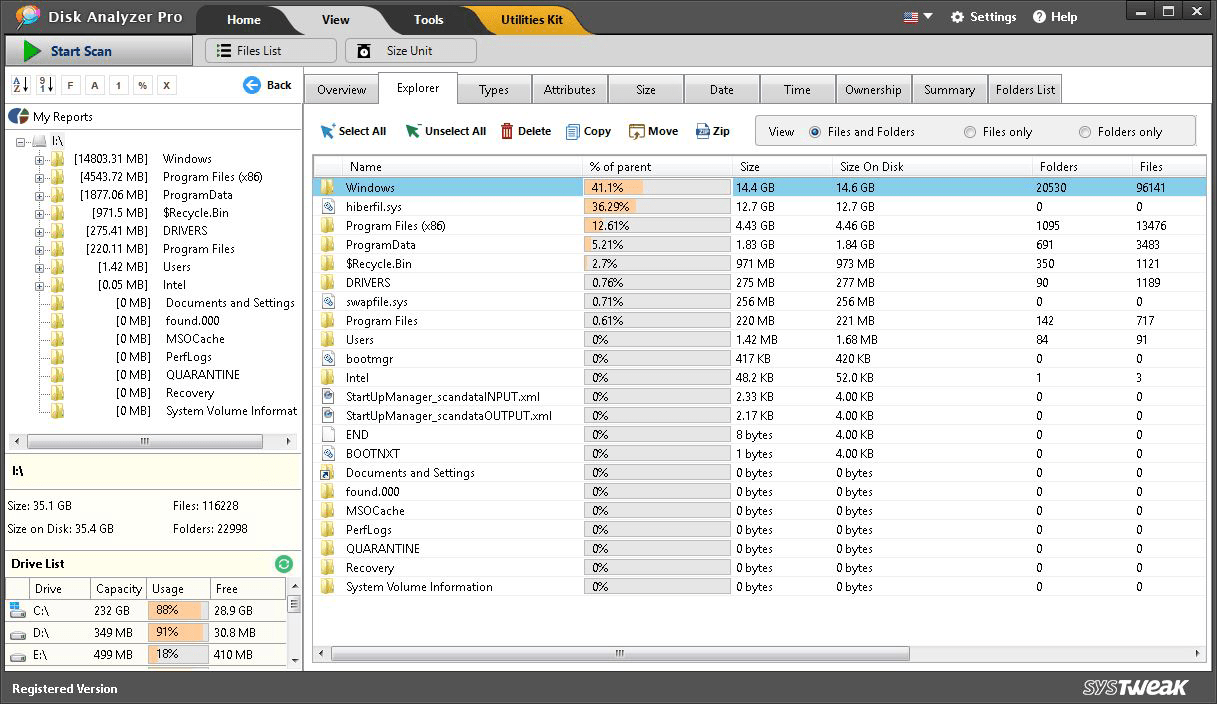
Task: Expand the ProgramData tree node
Action: click(x=40, y=195)
